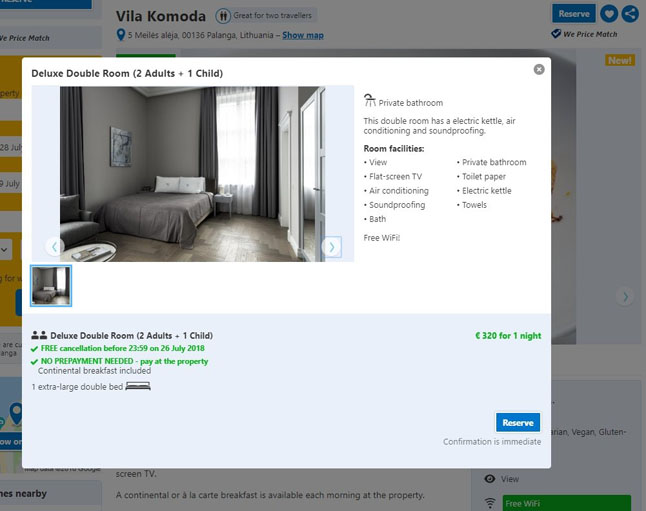Click the Free WiFi green label
This screenshot has height=511, width=646.
pos(566,503)
